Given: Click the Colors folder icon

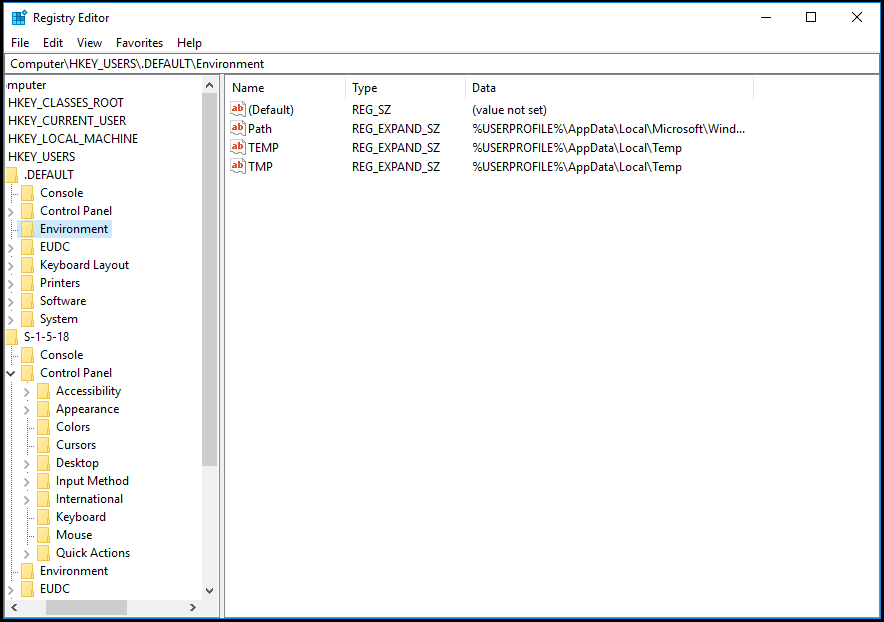Looking at the screenshot, I should coord(43,427).
